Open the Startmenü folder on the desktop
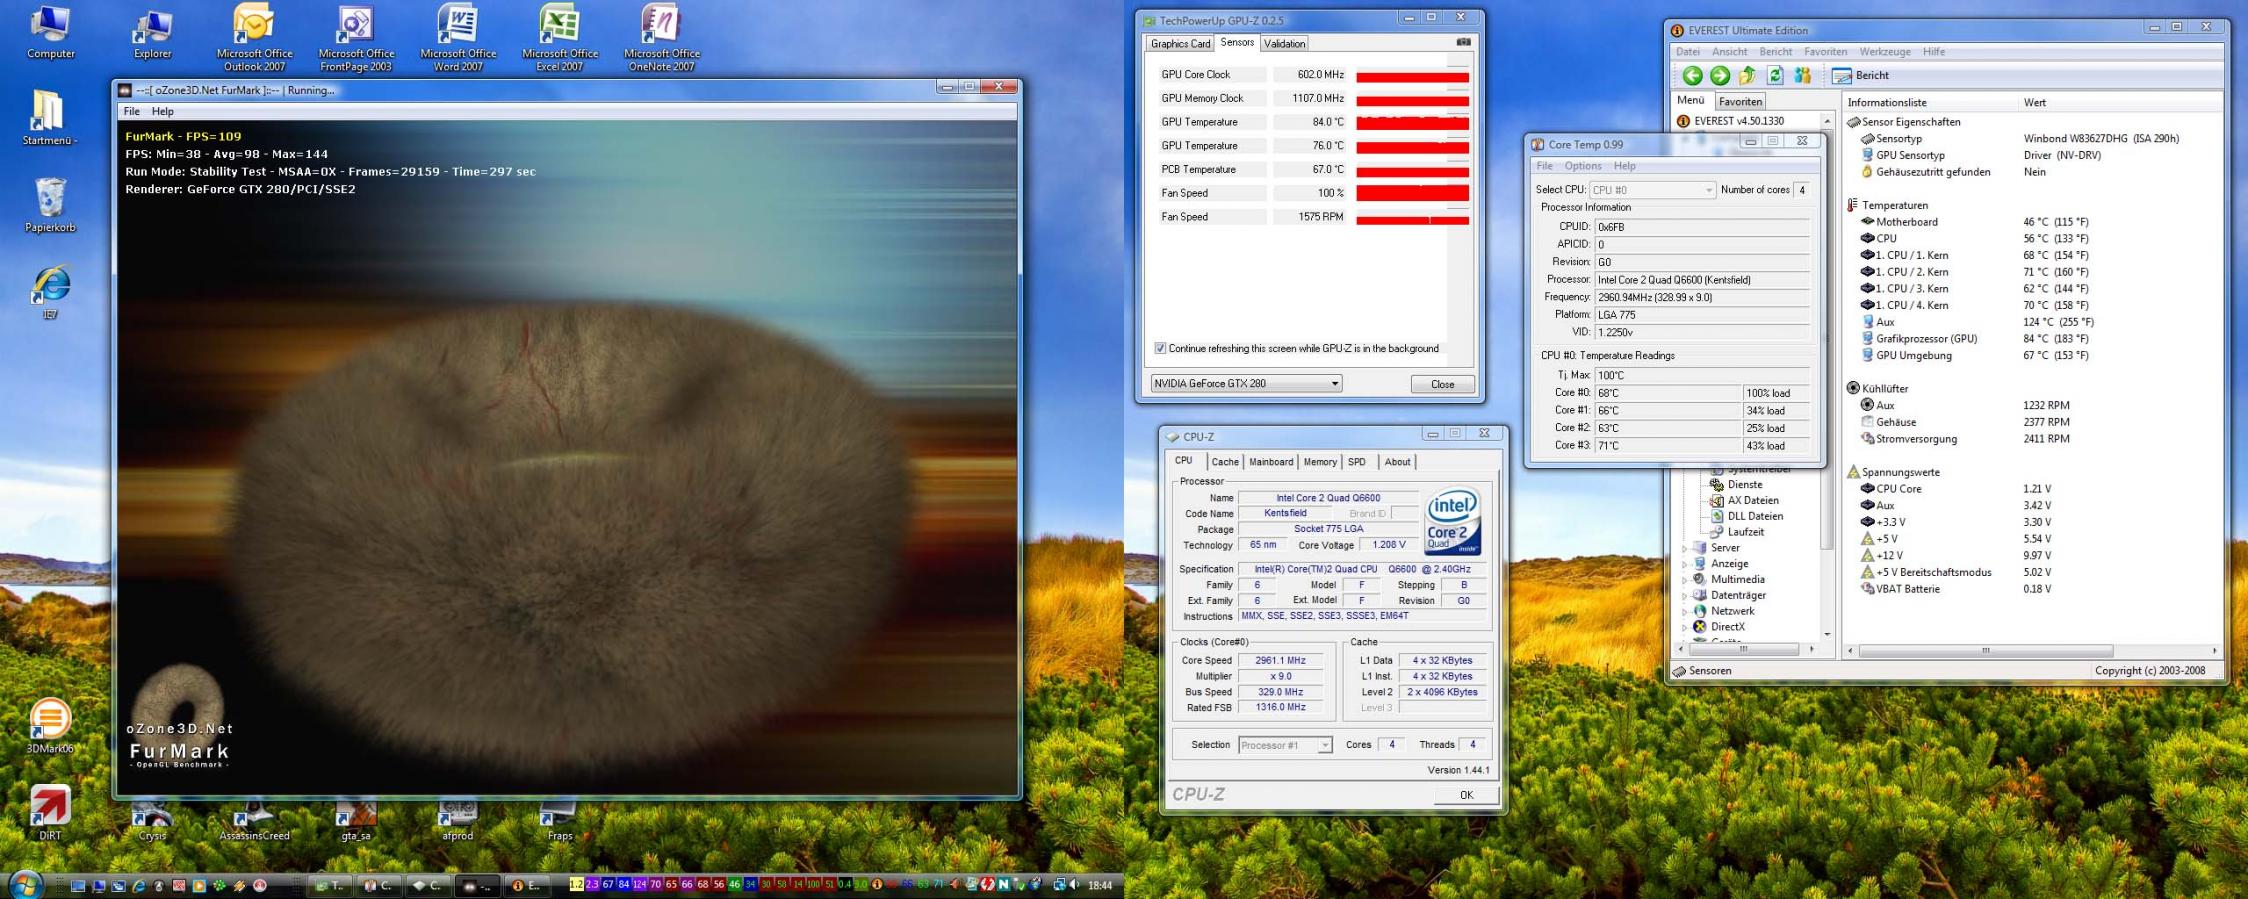 [x=48, y=118]
